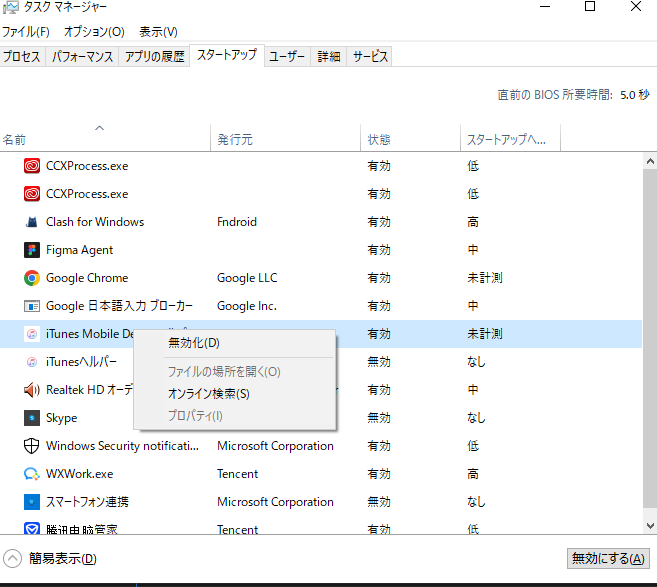This screenshot has width=657, height=587.
Task: Click the Skype icon
Action: click(32, 418)
